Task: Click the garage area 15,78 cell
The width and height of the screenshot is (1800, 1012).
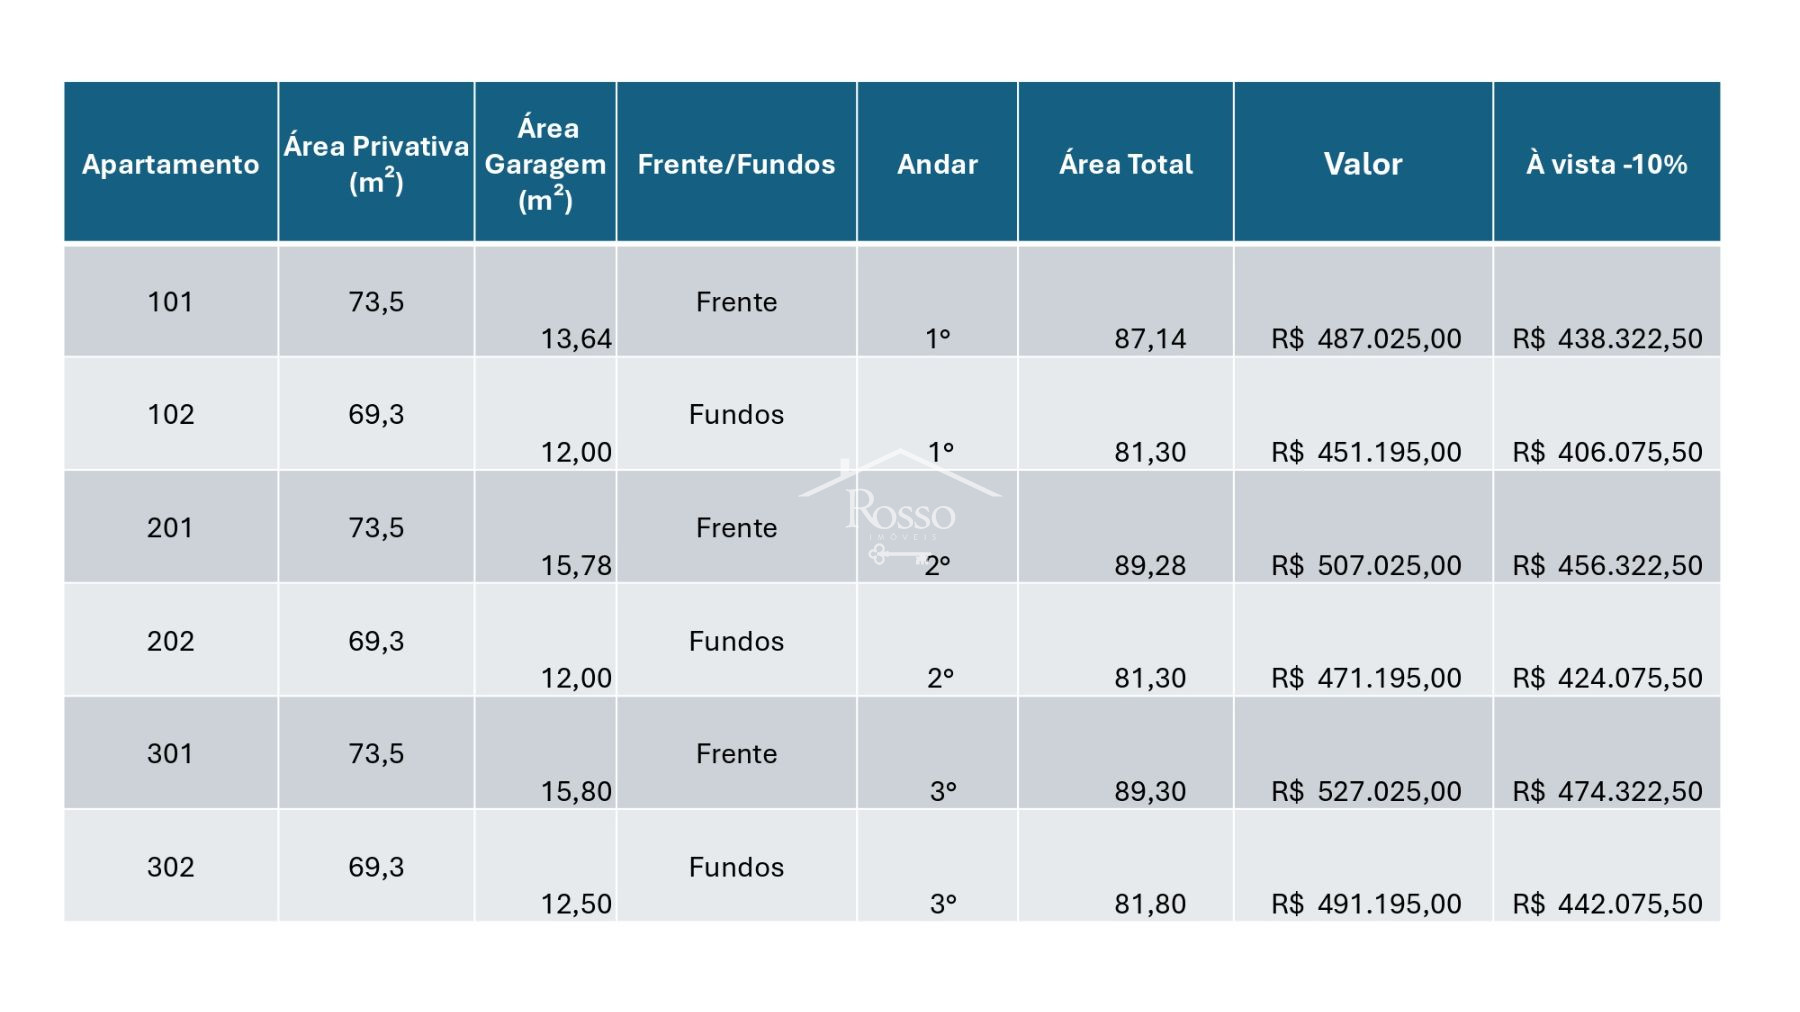Action: pos(576,565)
